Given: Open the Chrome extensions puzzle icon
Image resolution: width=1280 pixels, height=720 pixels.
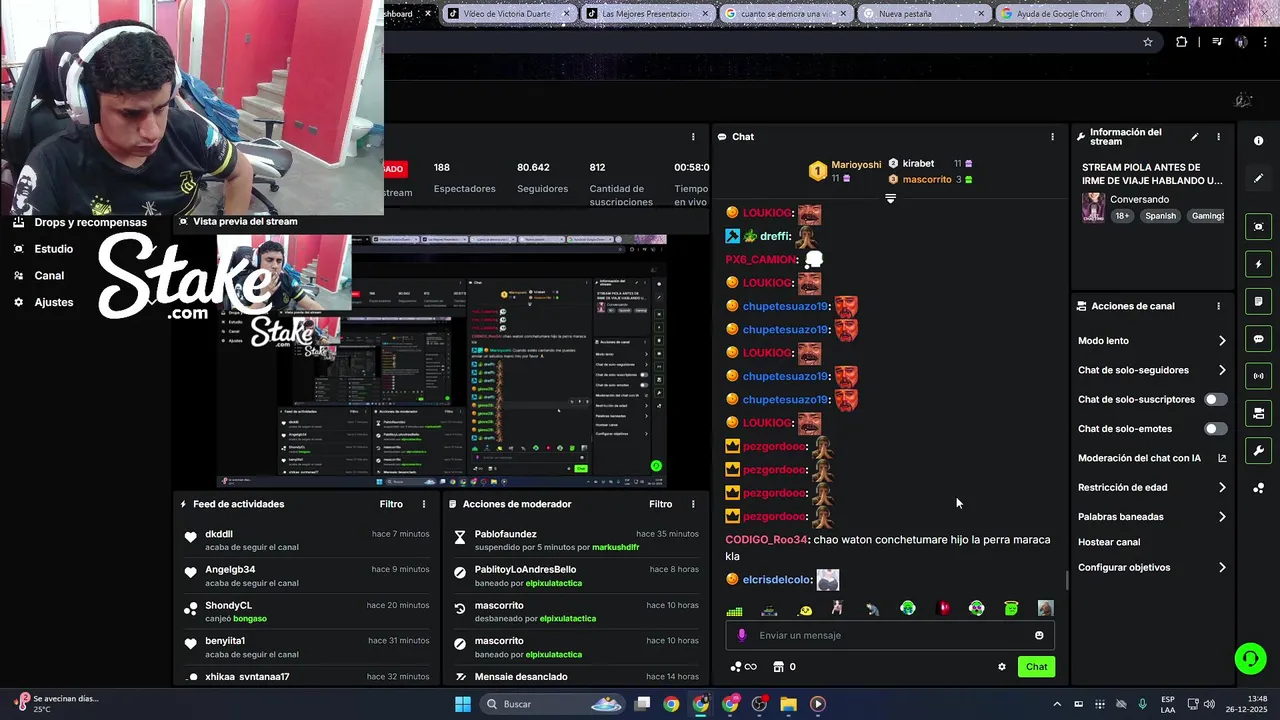Looking at the screenshot, I should pos(1182,42).
